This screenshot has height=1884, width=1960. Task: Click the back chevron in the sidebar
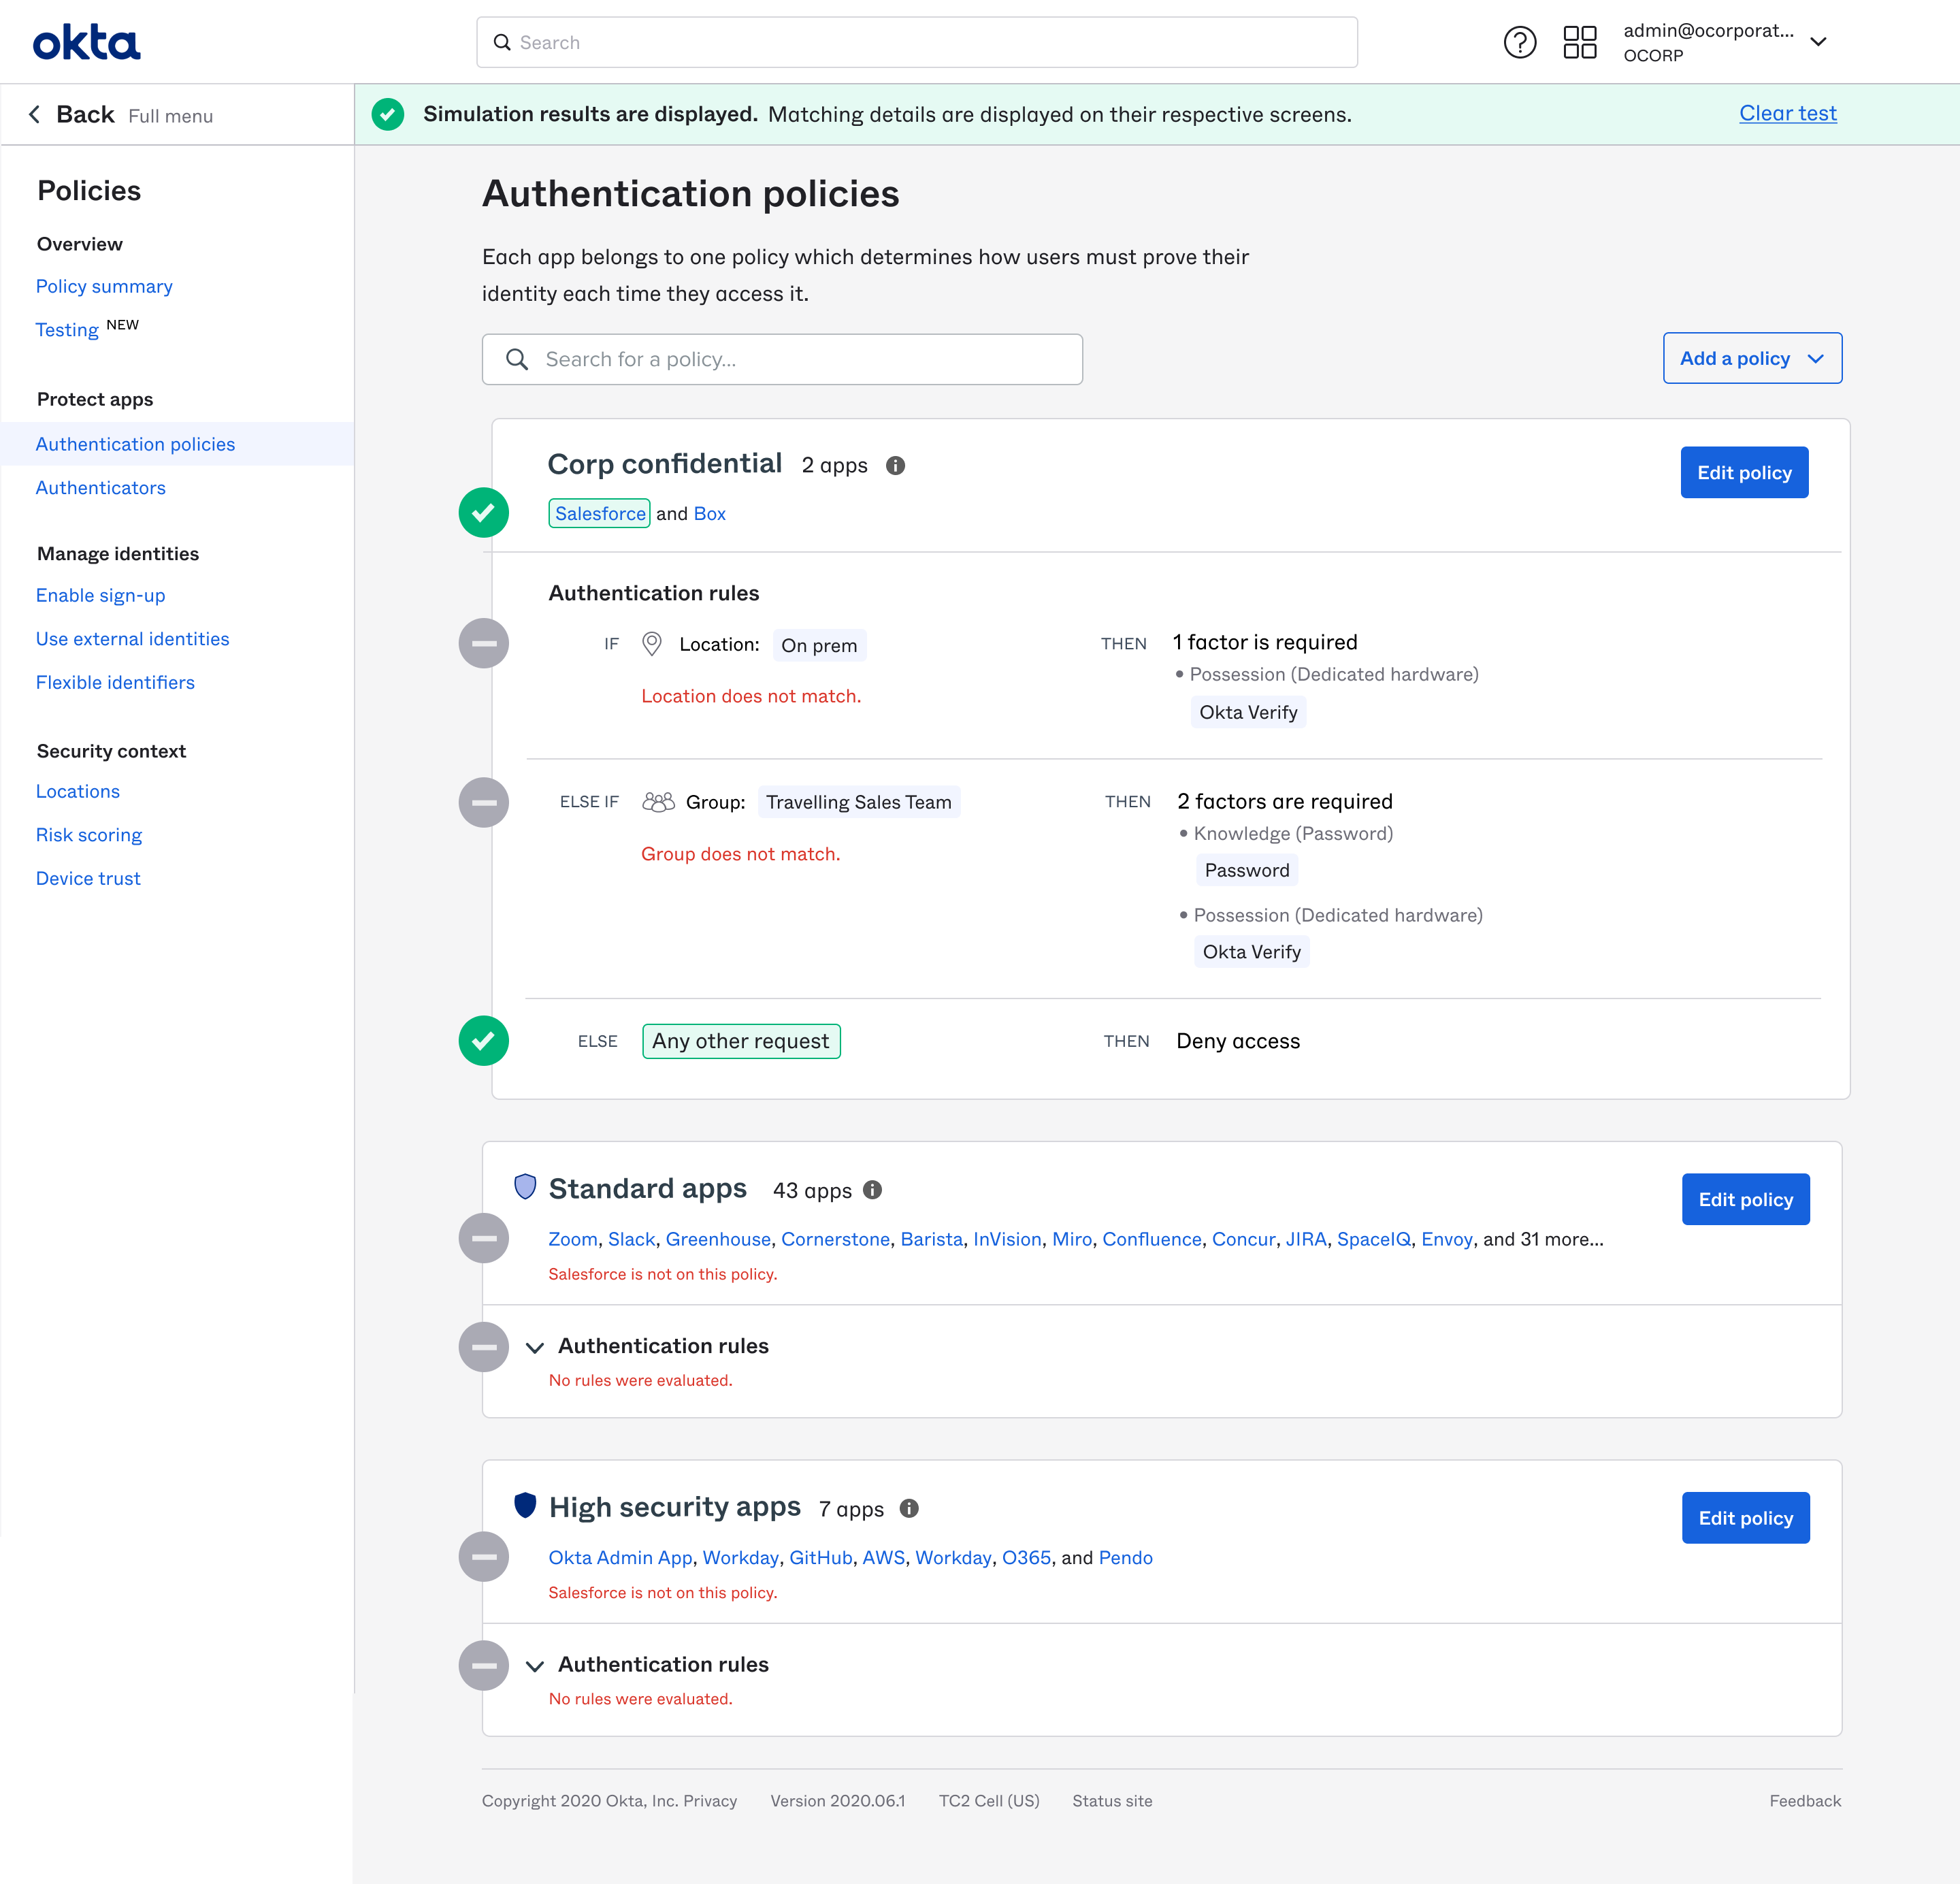[34, 114]
